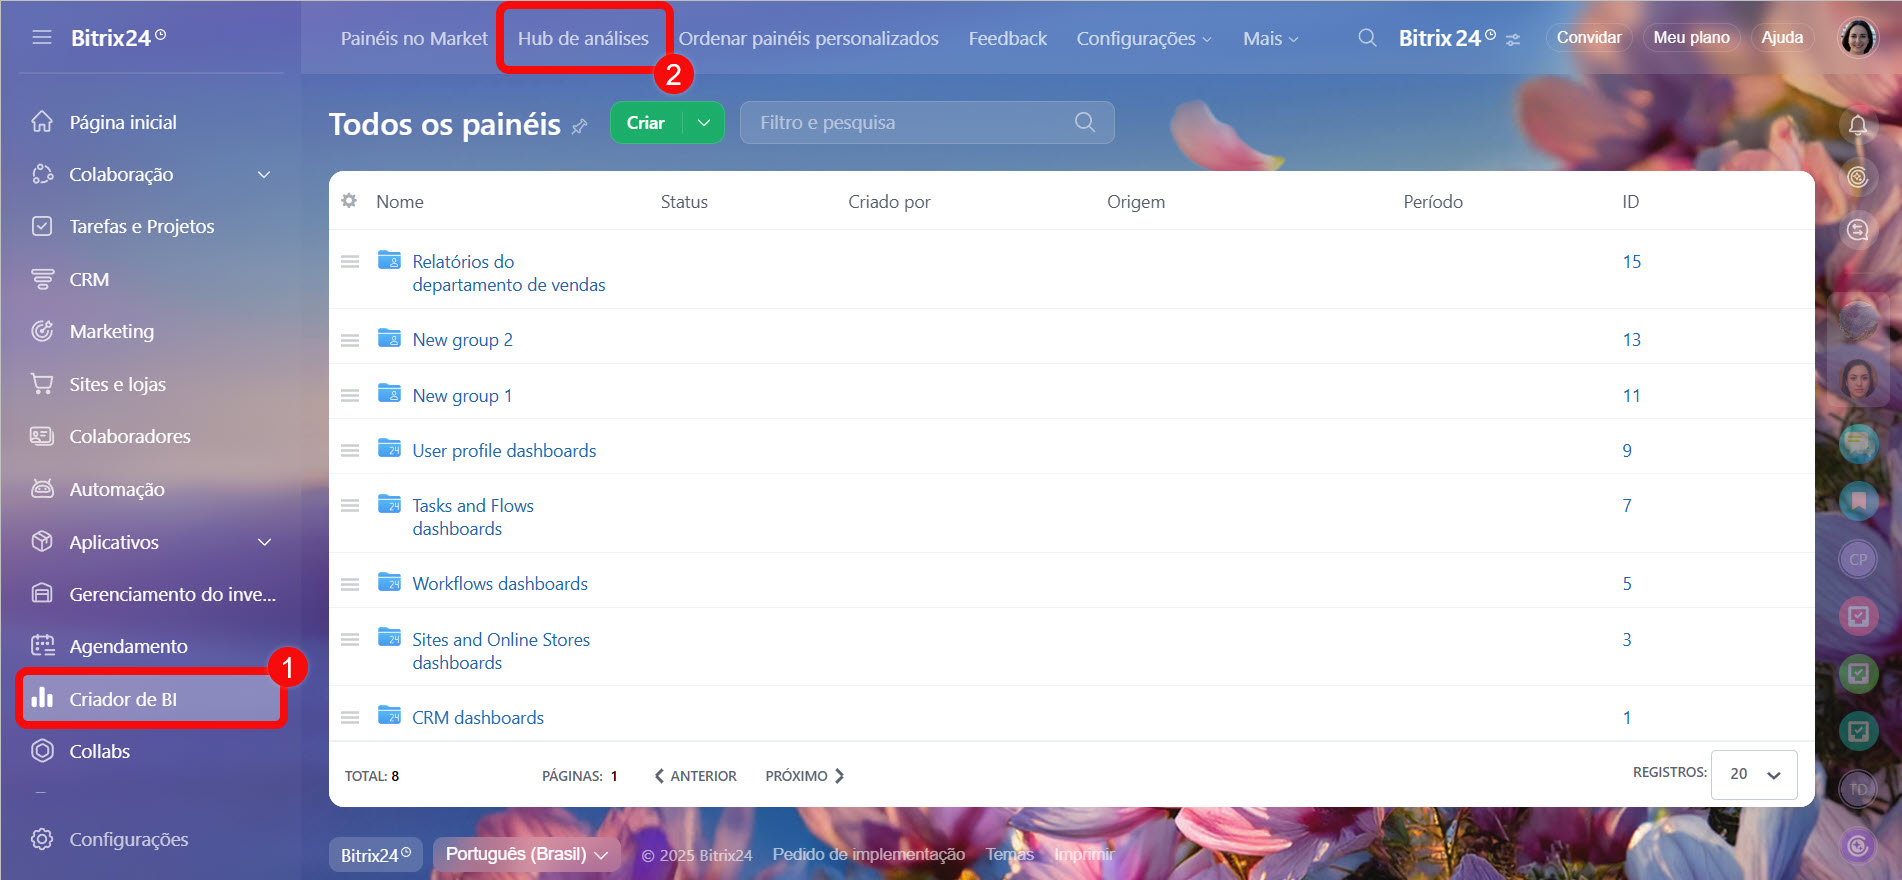
Task: Click the Convidar button
Action: point(1588,38)
